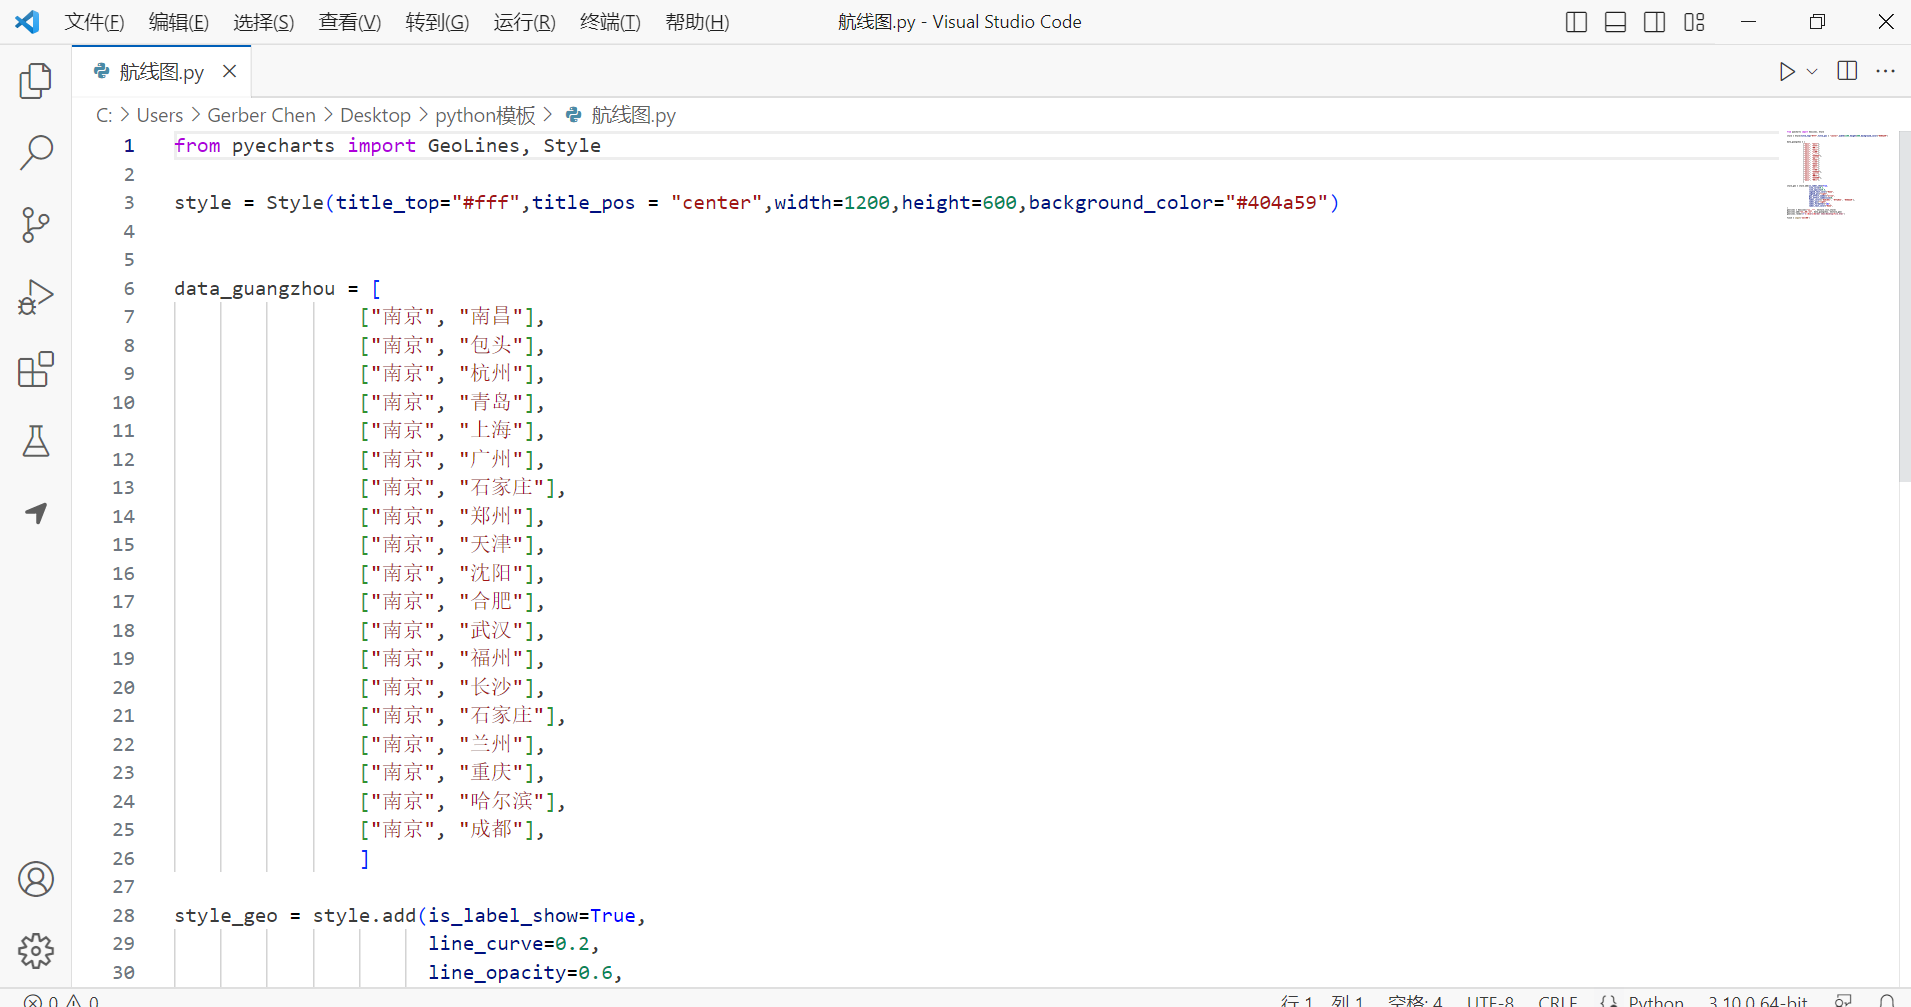Click the notifications bell icon

pyautogui.click(x=1886, y=1000)
